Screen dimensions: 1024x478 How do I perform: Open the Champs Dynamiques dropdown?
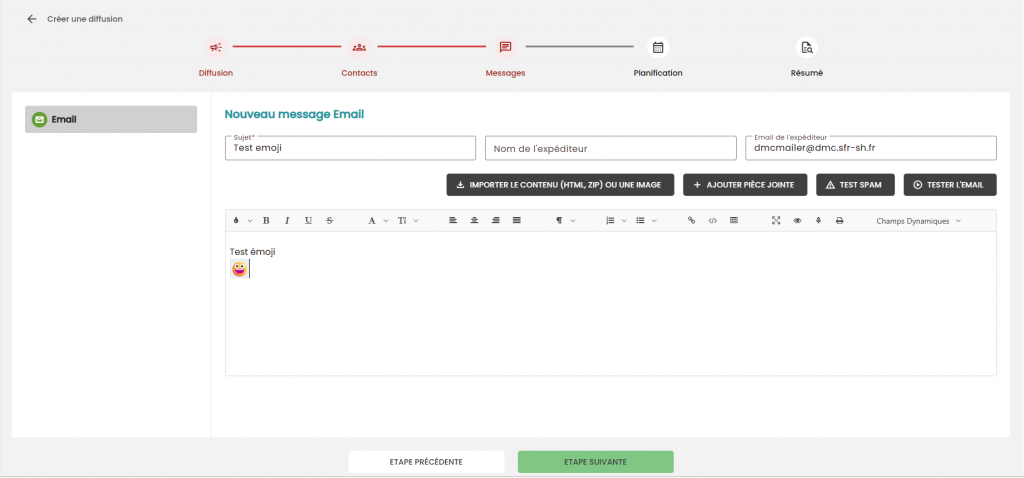918,221
